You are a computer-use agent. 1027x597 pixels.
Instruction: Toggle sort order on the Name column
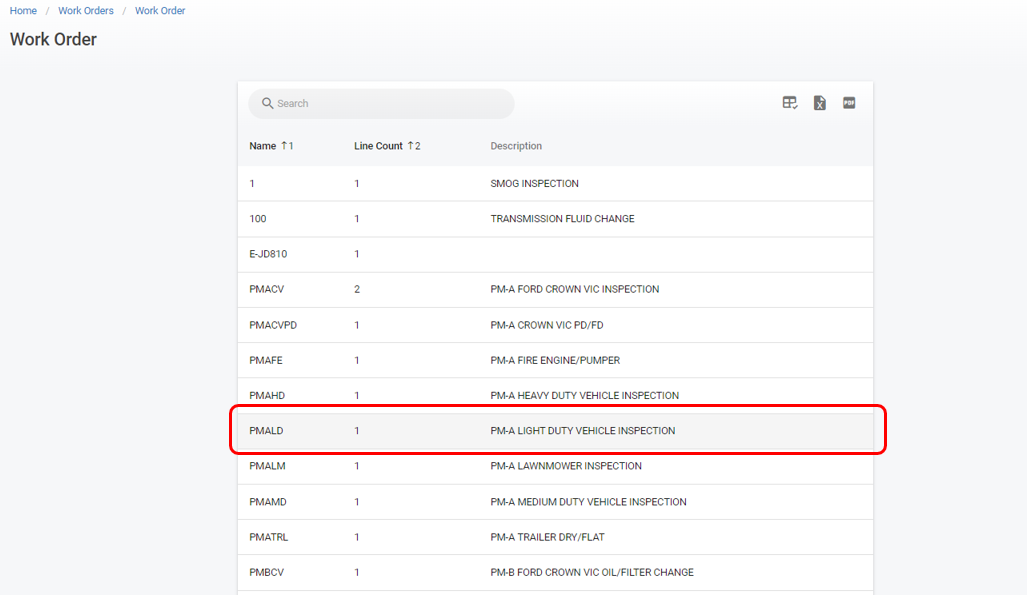[x=262, y=145]
